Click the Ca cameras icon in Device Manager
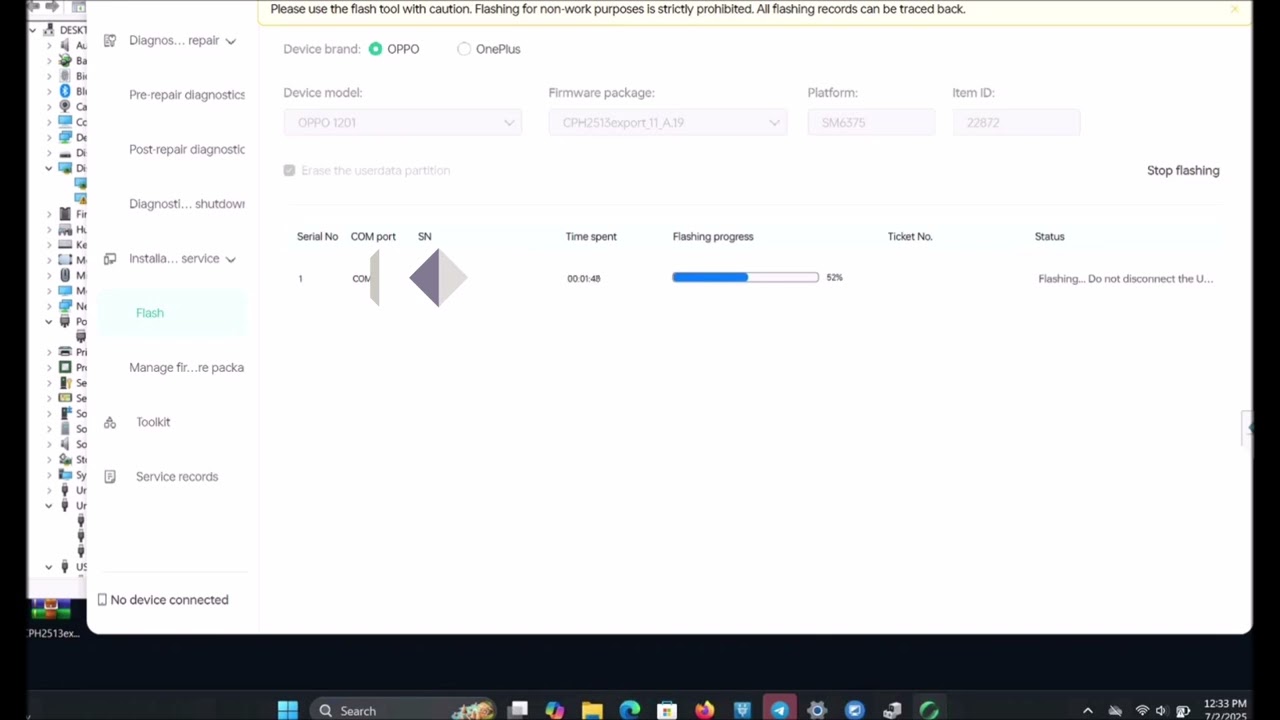The image size is (1280, 720). coord(65,106)
